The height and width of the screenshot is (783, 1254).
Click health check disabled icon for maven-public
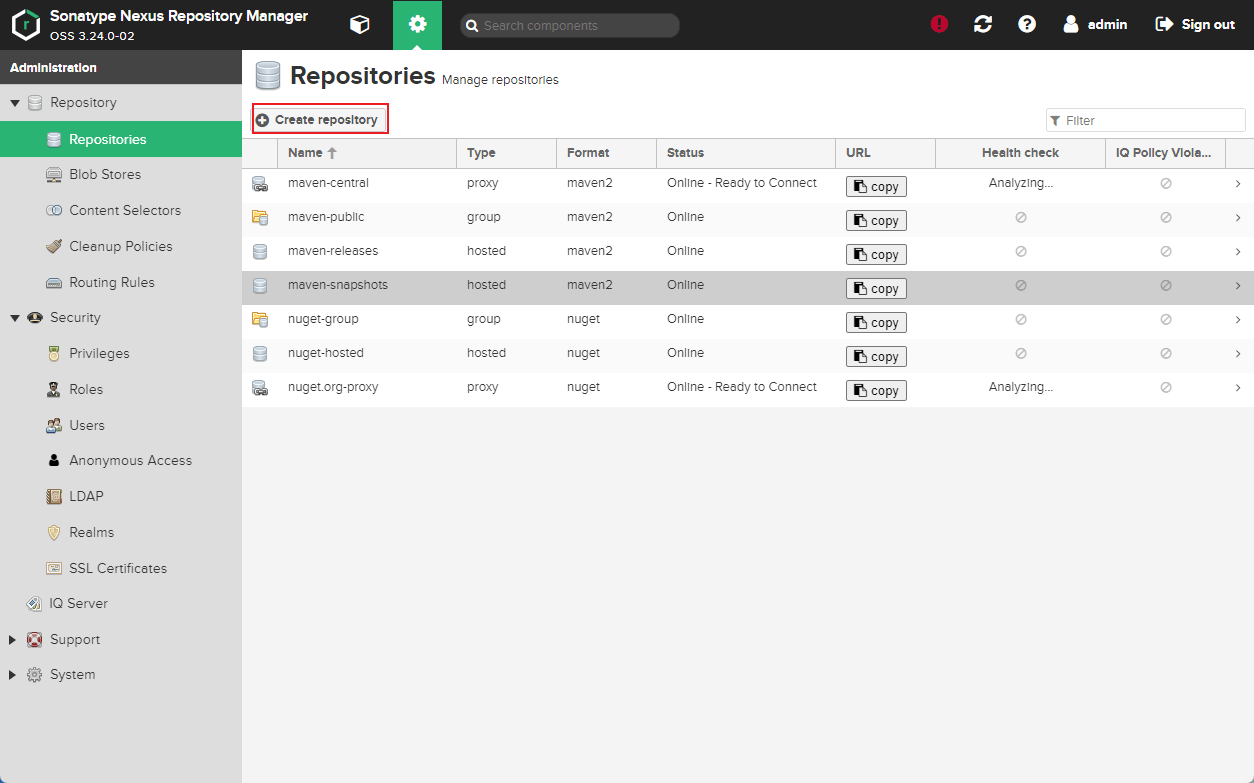pos(1021,217)
